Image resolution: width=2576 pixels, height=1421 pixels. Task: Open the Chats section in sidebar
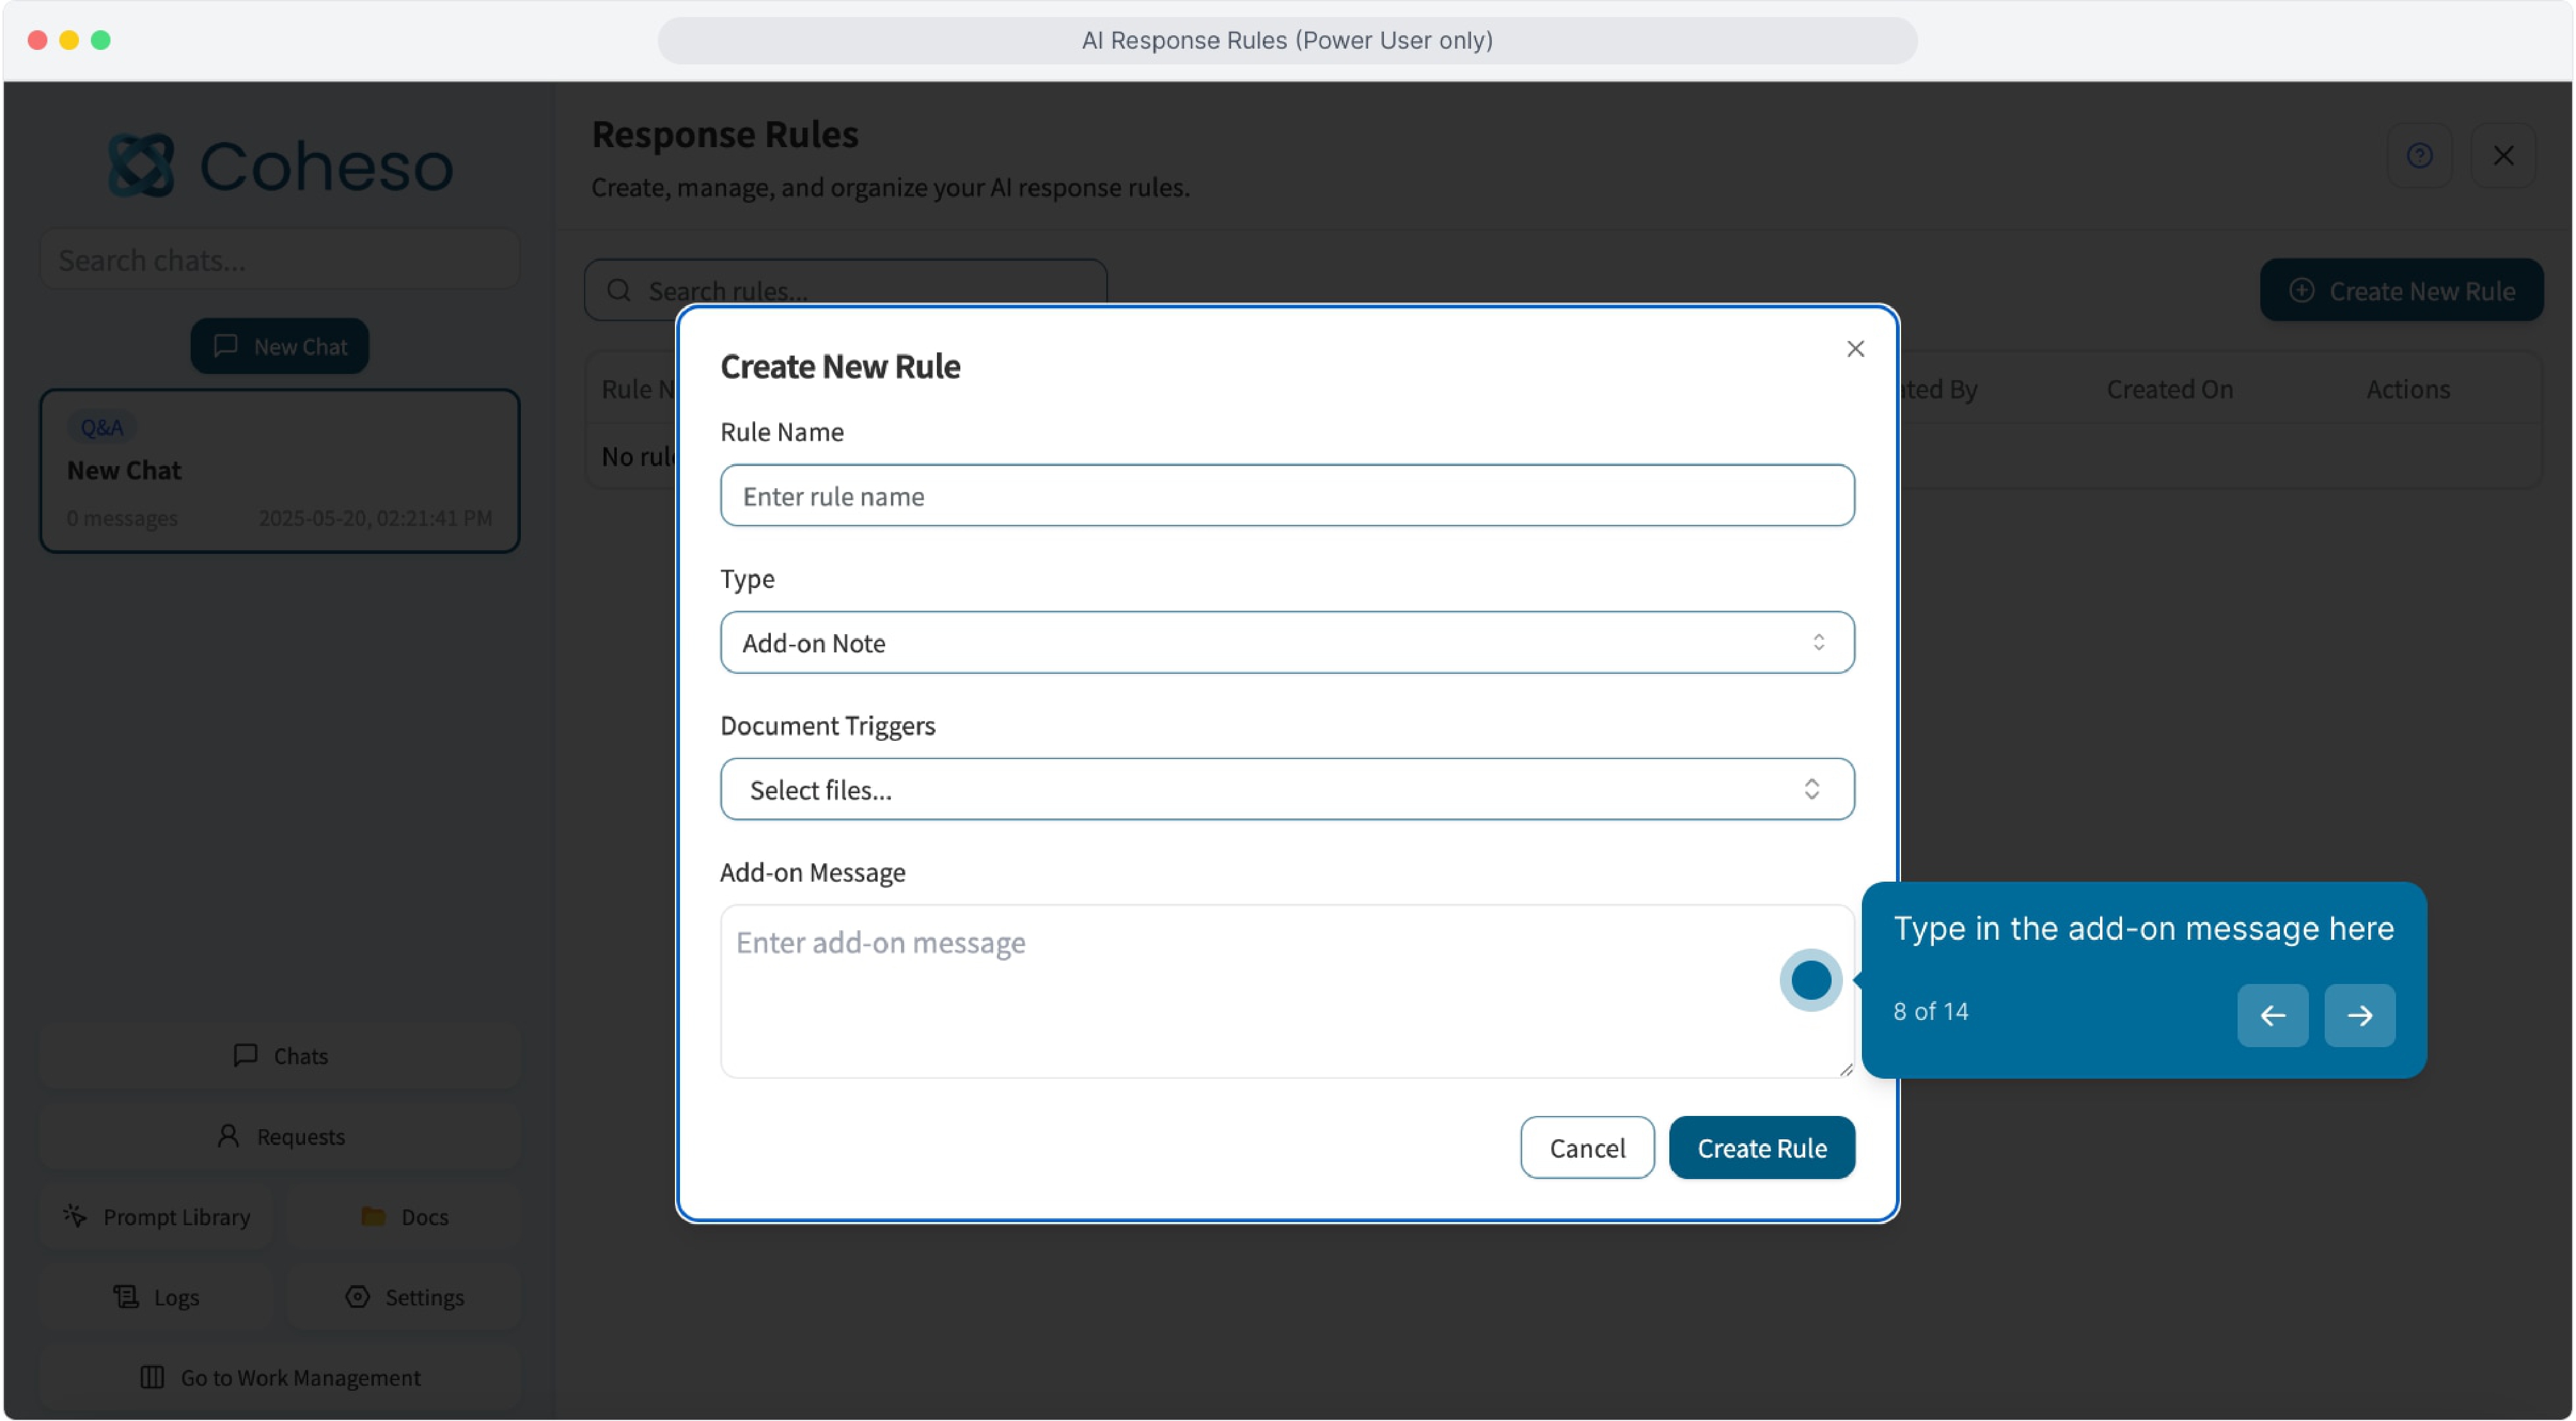coord(280,1056)
